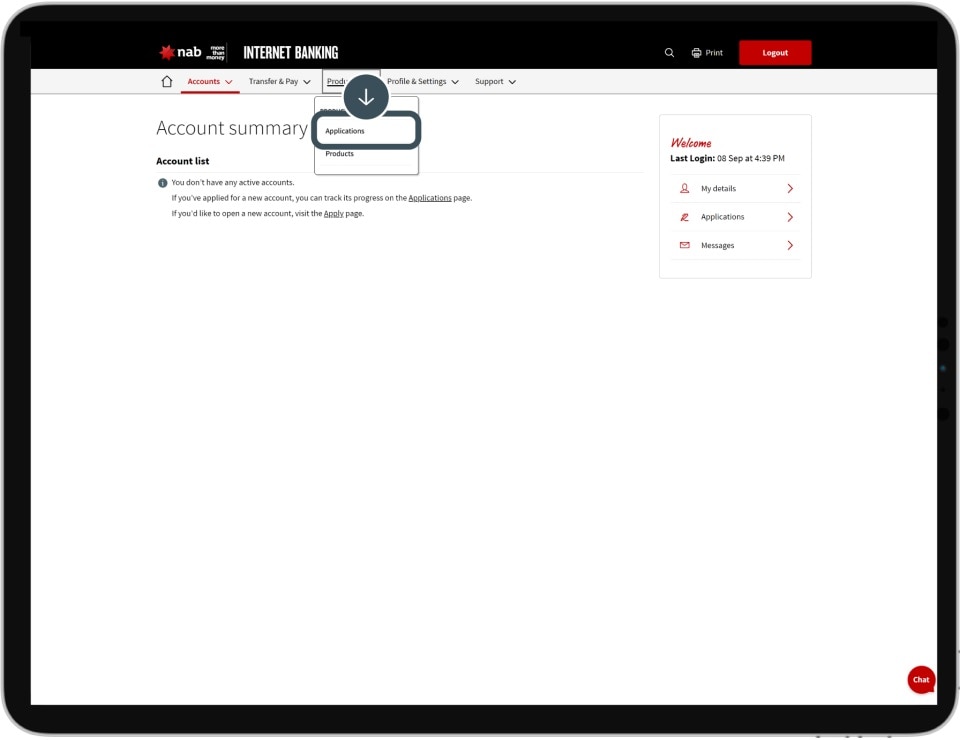Click the NAB red star logo
Screen dimensions: 960x740
(167, 53)
